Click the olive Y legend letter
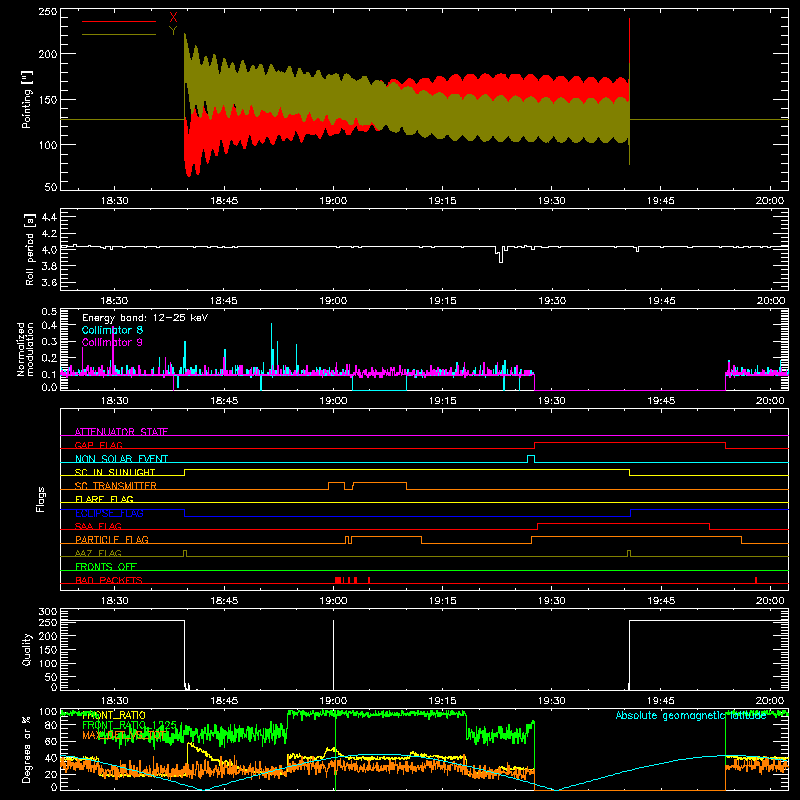 point(173,31)
